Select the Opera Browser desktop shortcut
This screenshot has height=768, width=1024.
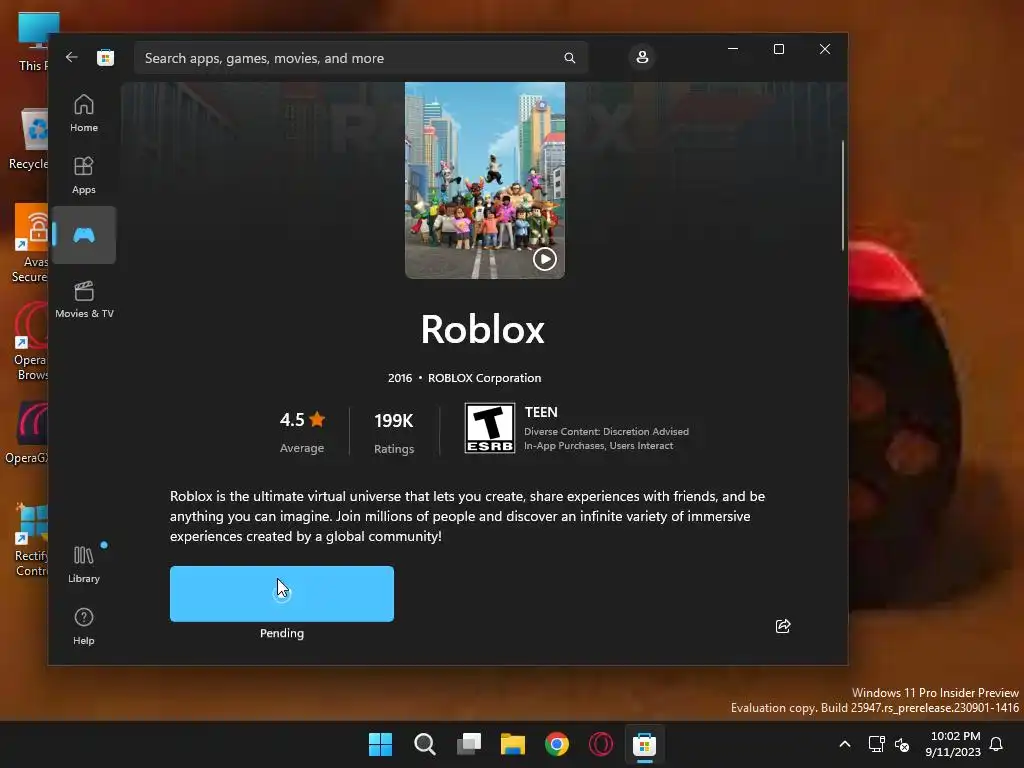(31, 342)
